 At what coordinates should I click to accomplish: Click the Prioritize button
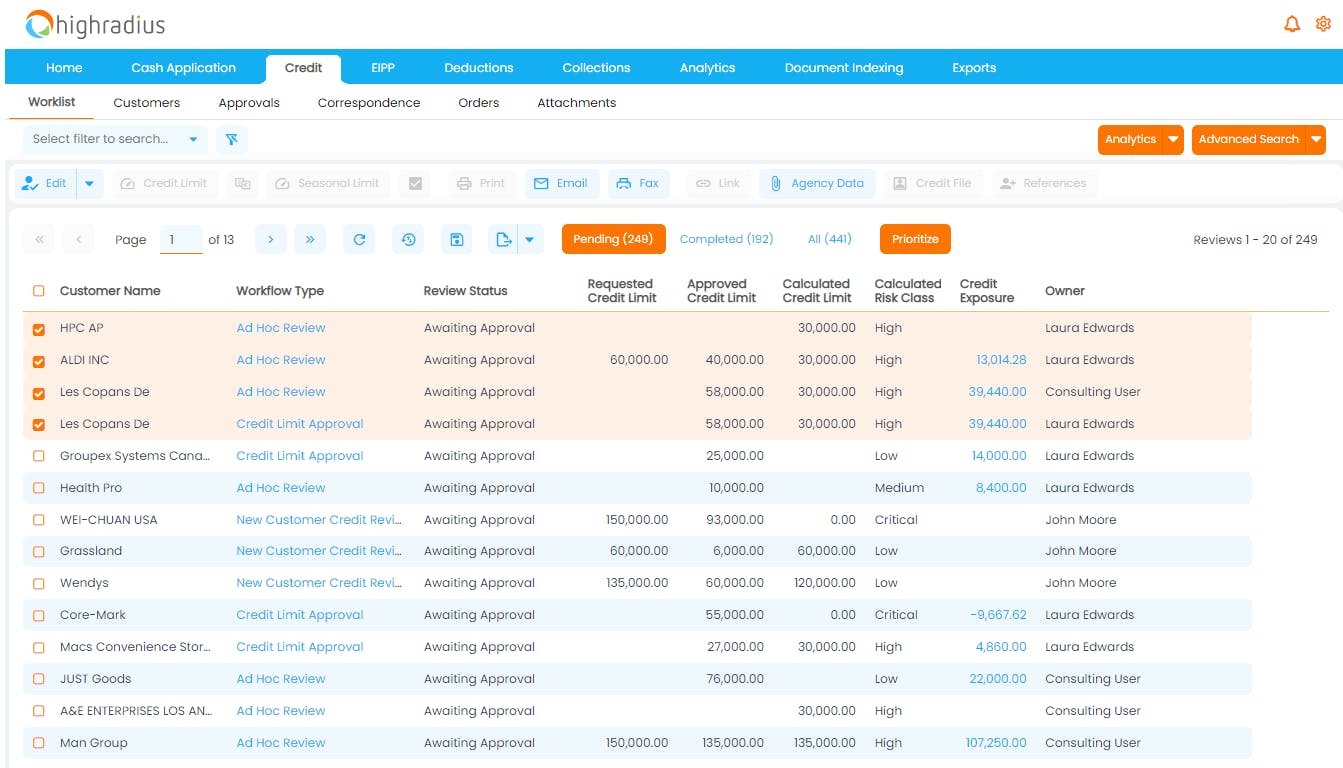[x=915, y=239]
